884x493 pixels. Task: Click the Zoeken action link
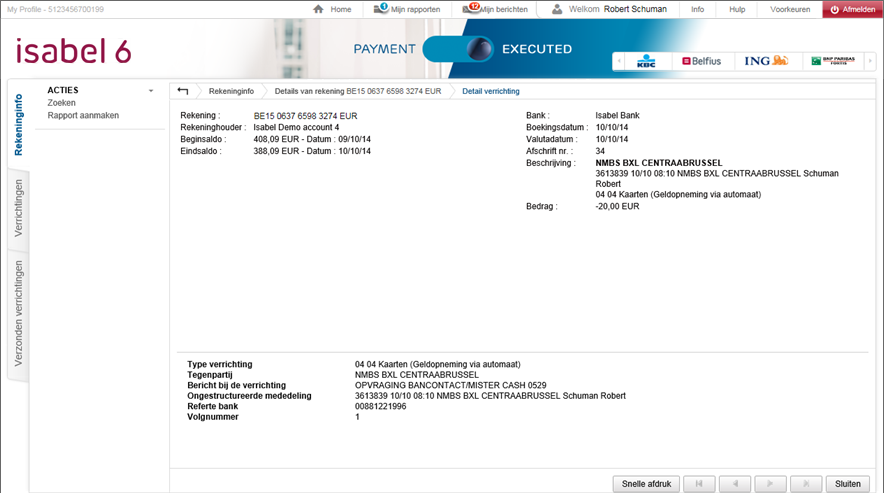click(62, 103)
